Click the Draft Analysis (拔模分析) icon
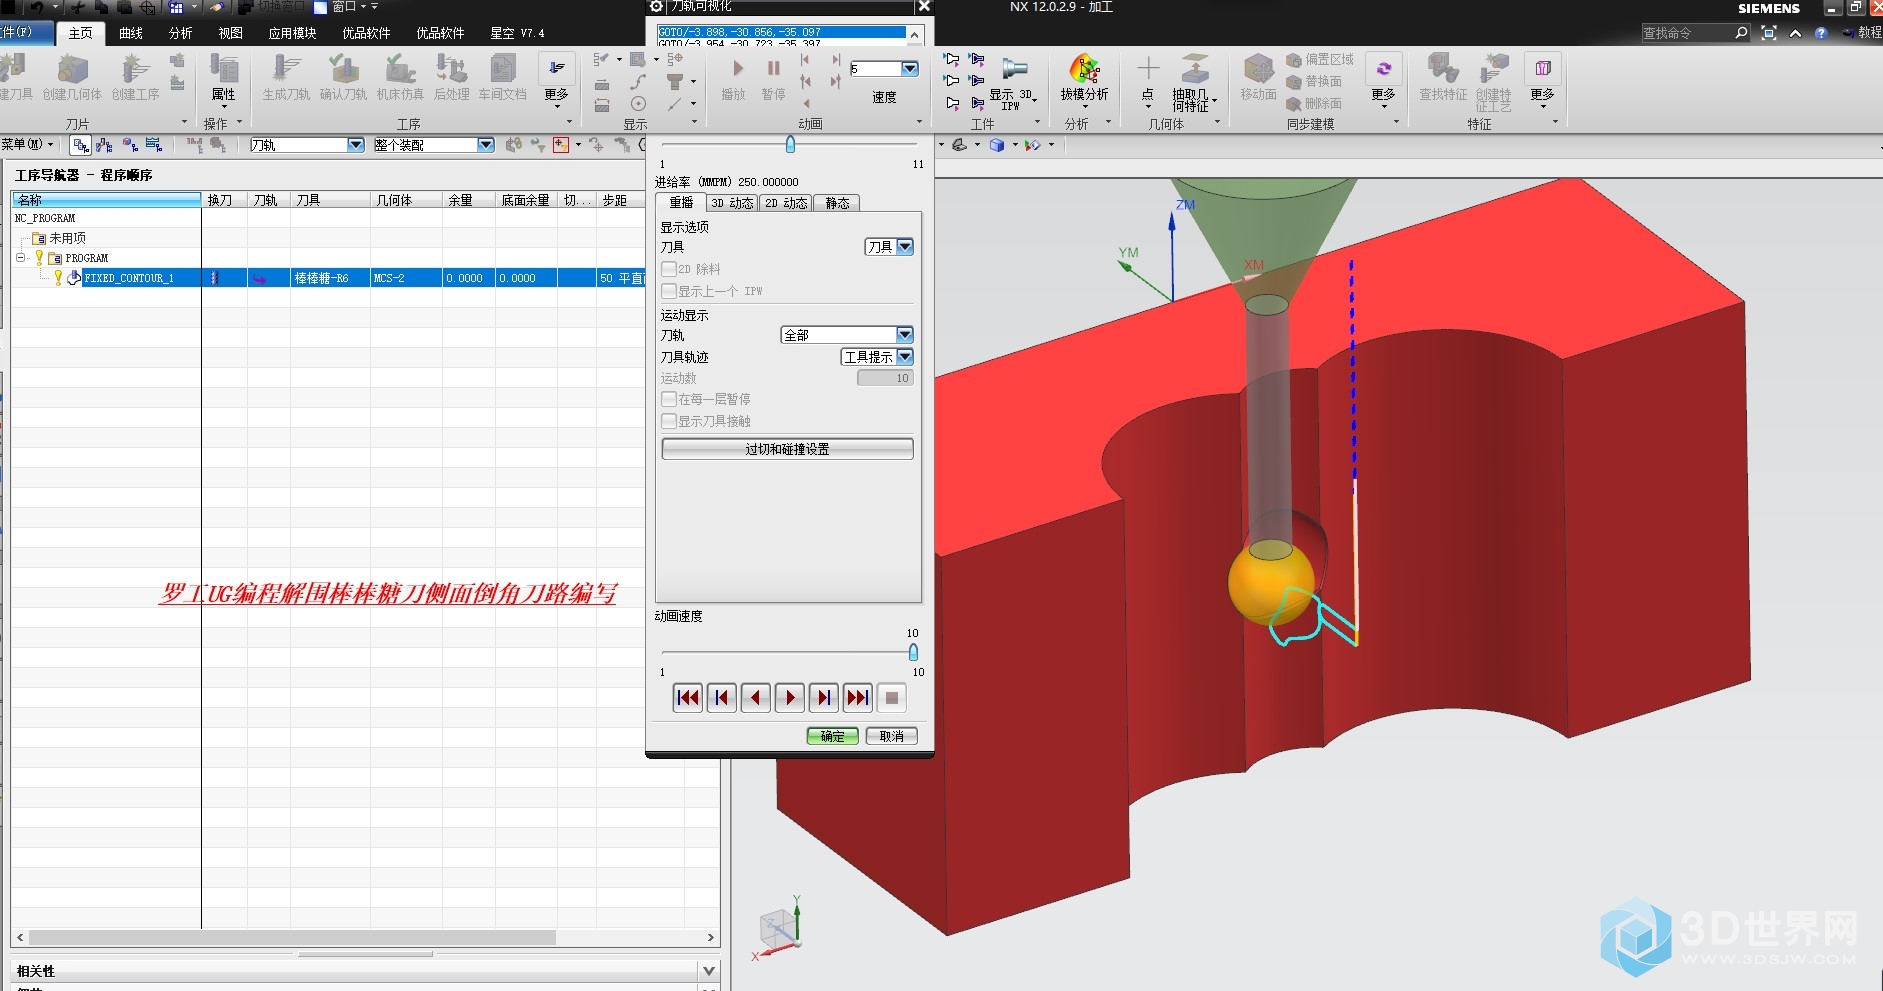Image resolution: width=1883 pixels, height=991 pixels. point(1085,70)
